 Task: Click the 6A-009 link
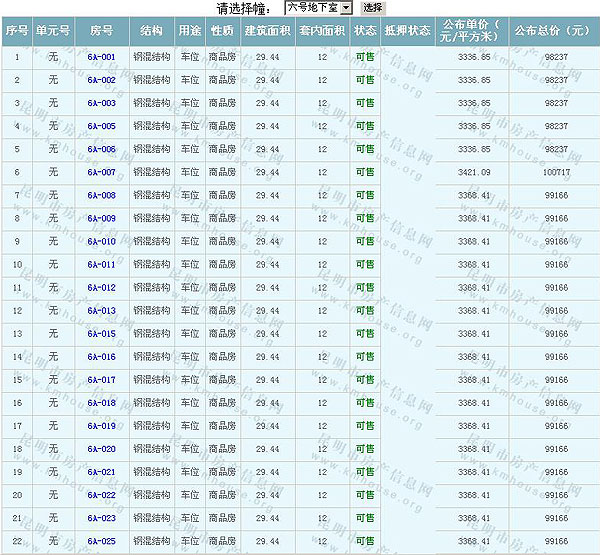coord(101,218)
